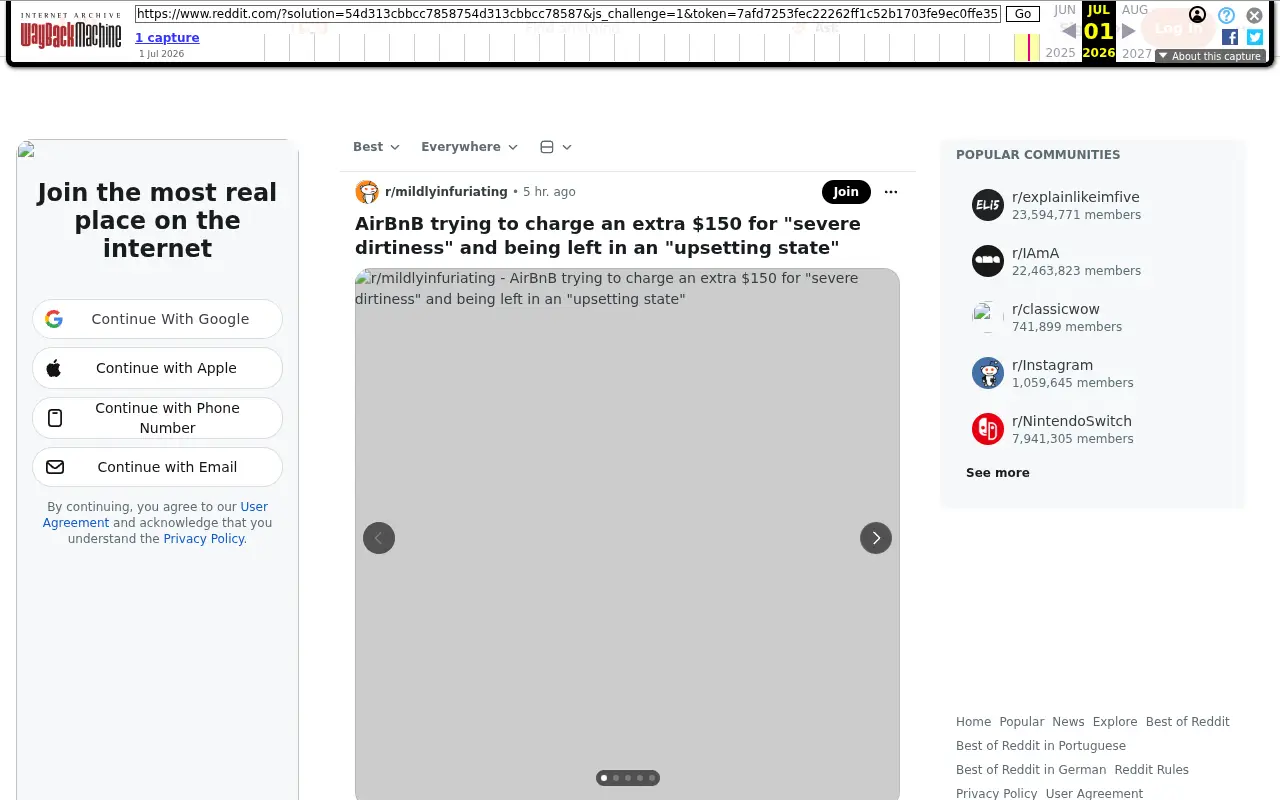Join r/mildlyinfuriating with the Join button

click(846, 192)
